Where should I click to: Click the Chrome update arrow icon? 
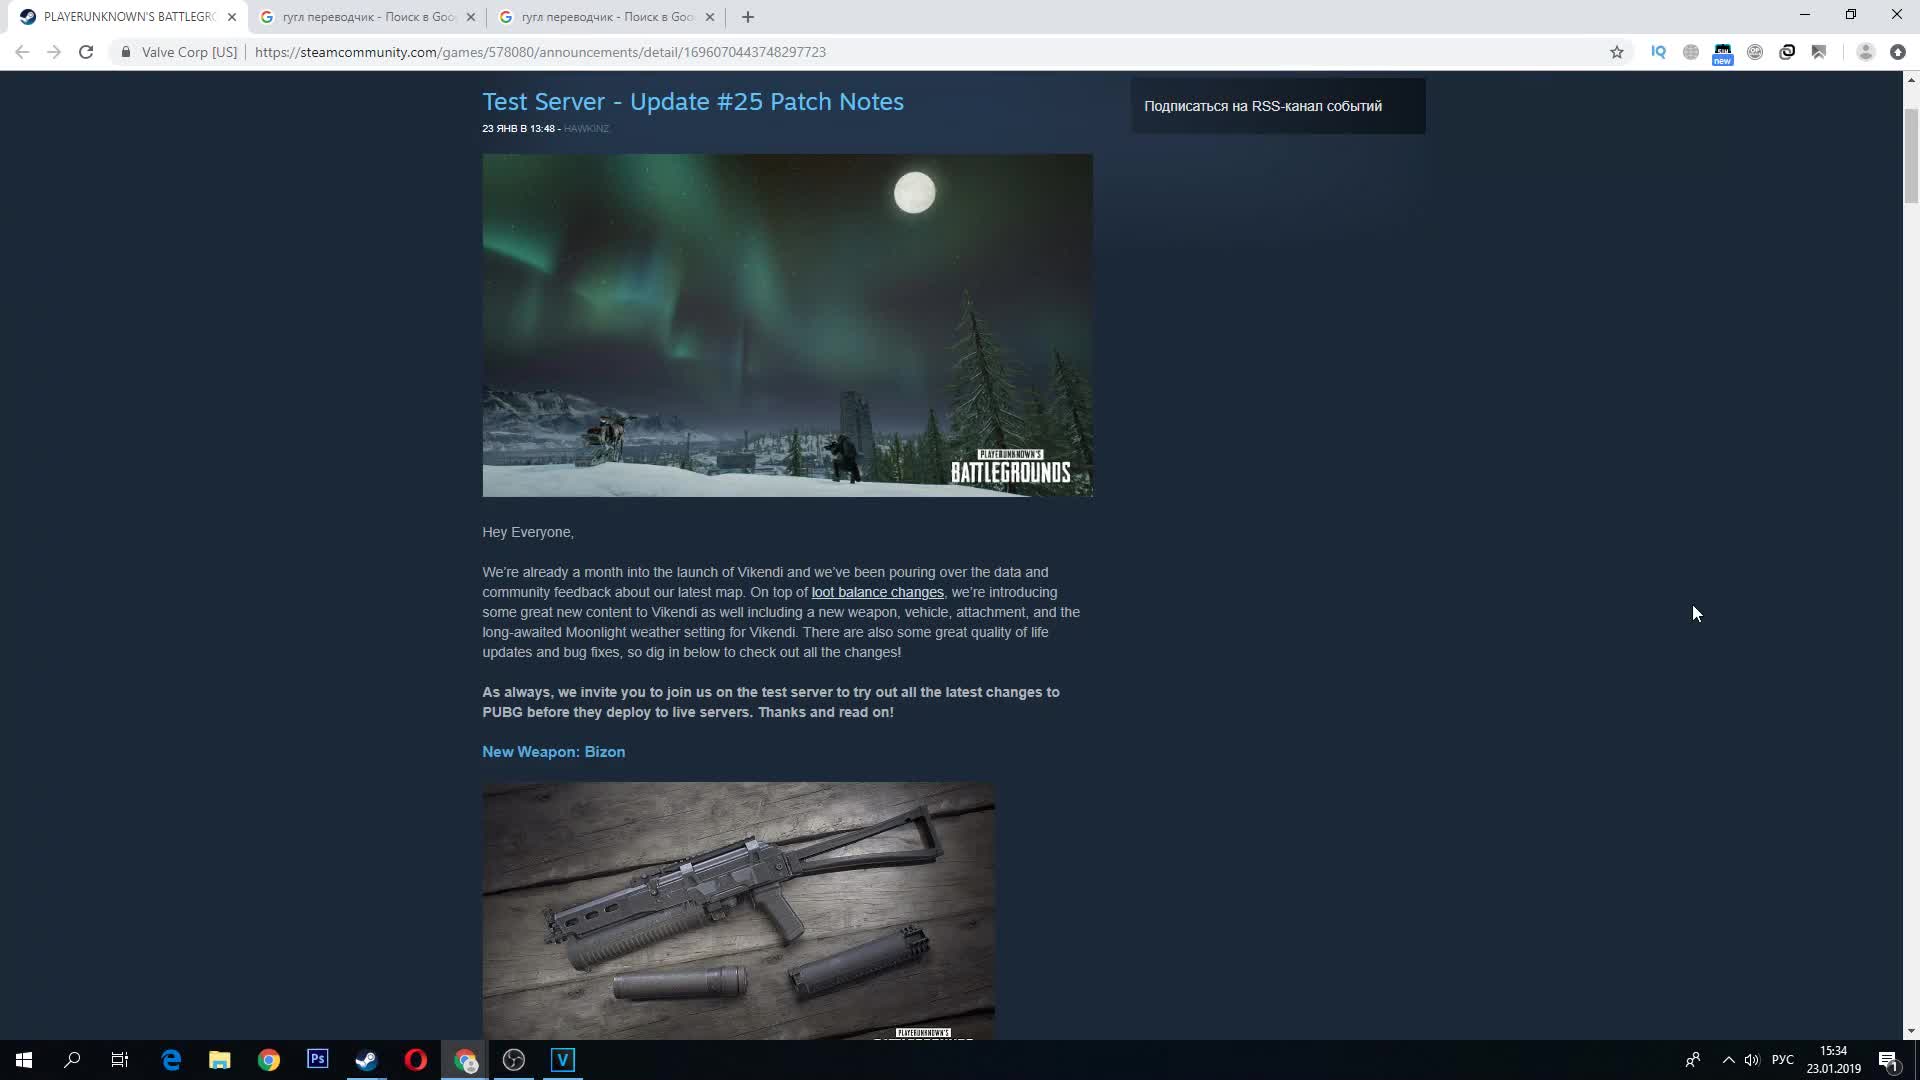click(1898, 52)
